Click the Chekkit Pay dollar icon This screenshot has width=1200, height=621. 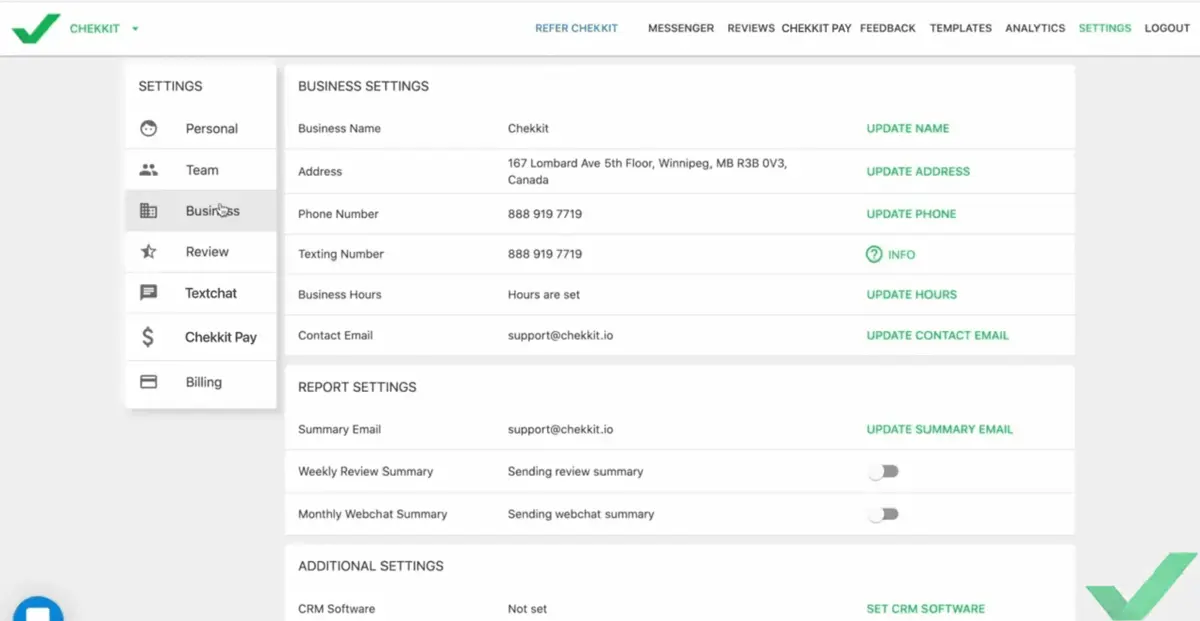[x=148, y=337]
